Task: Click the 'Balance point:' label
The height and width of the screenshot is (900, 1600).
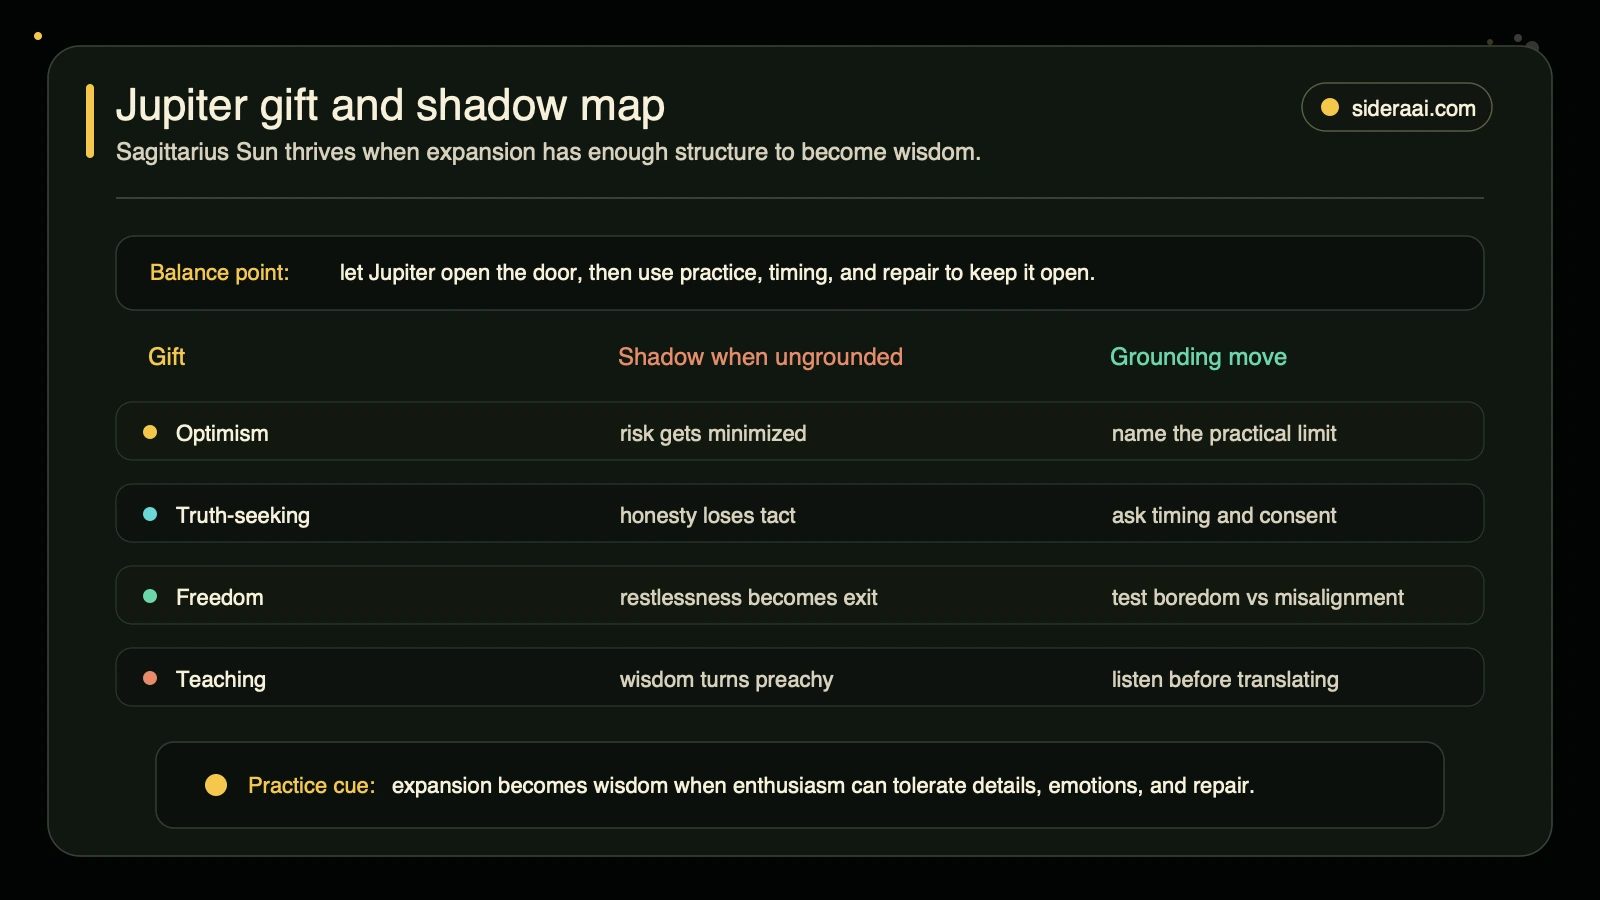Action: click(219, 273)
